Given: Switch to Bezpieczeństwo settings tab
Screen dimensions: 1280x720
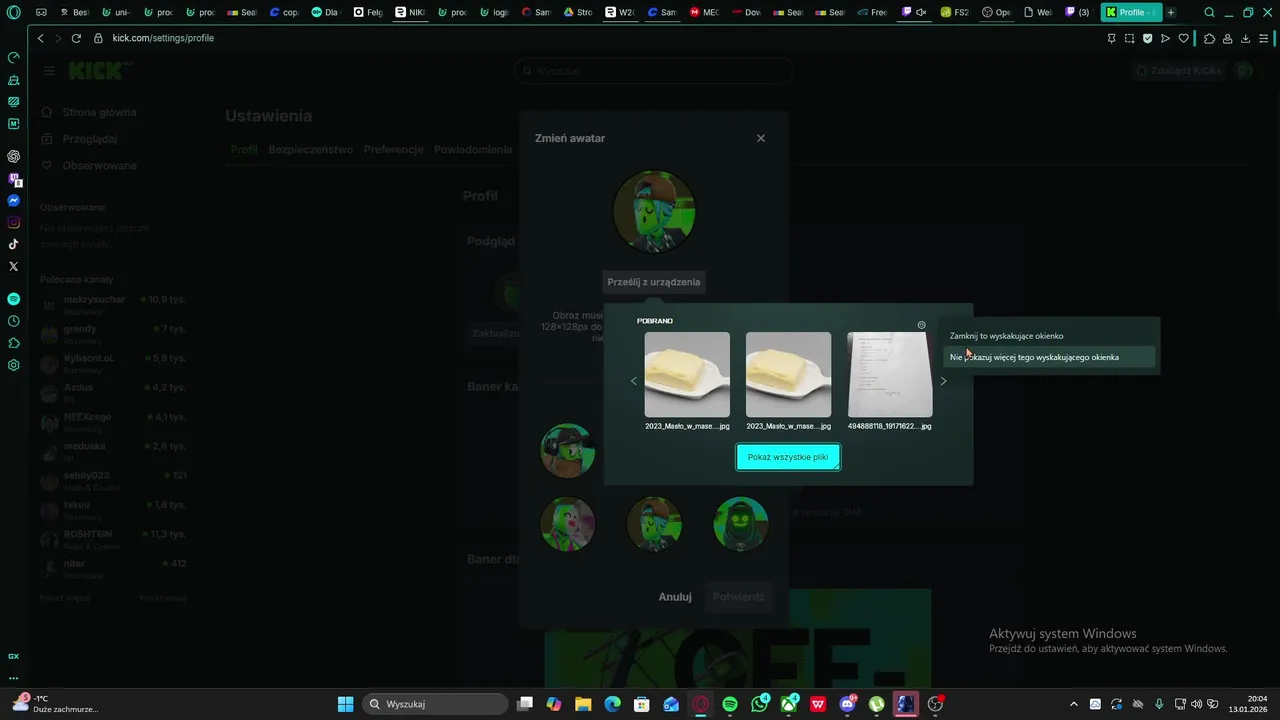Looking at the screenshot, I should pyautogui.click(x=311, y=149).
